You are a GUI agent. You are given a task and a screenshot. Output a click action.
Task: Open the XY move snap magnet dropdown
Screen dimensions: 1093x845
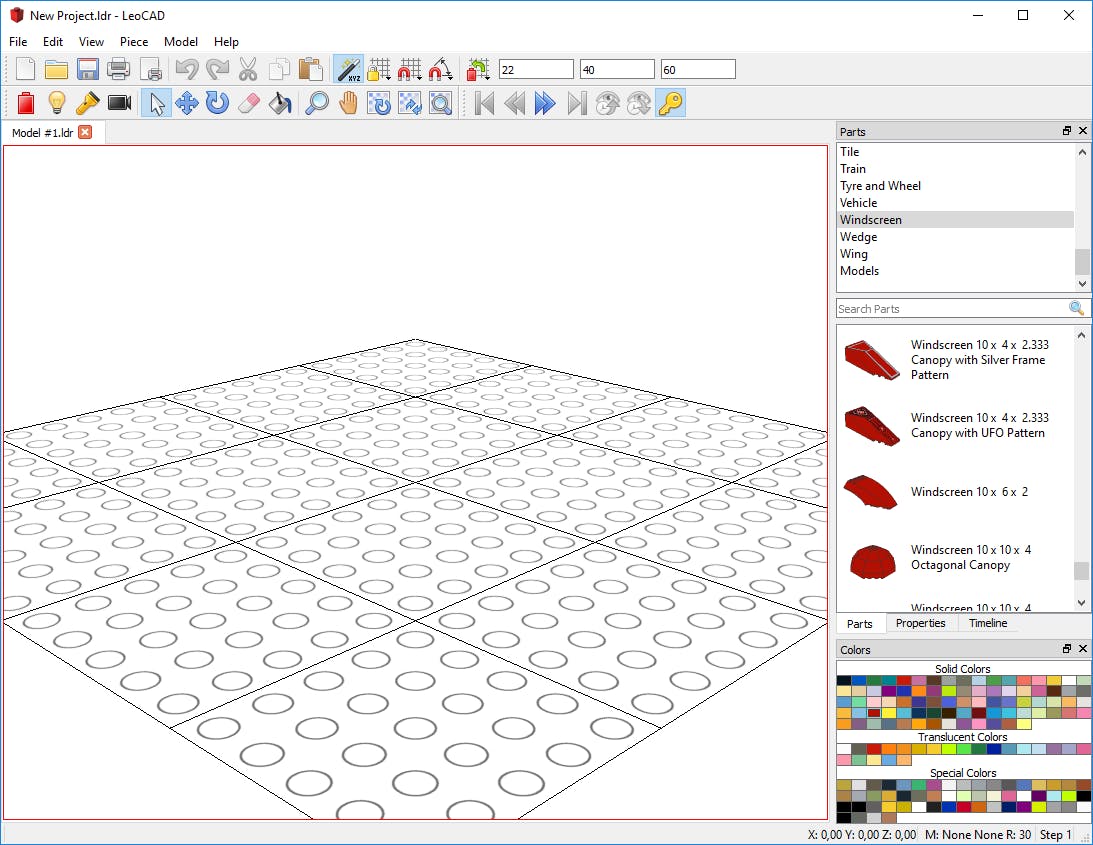tap(410, 69)
